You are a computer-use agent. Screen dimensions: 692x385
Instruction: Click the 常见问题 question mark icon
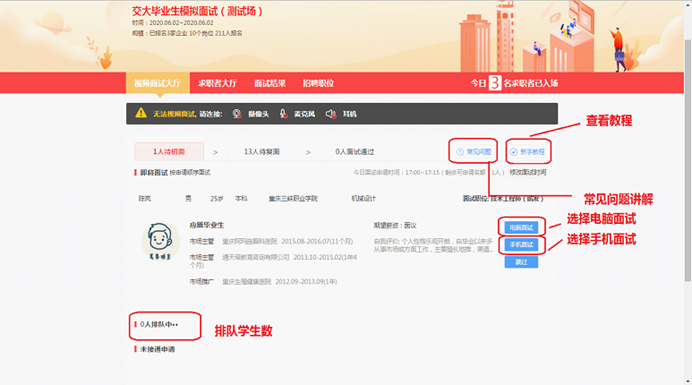coord(460,152)
